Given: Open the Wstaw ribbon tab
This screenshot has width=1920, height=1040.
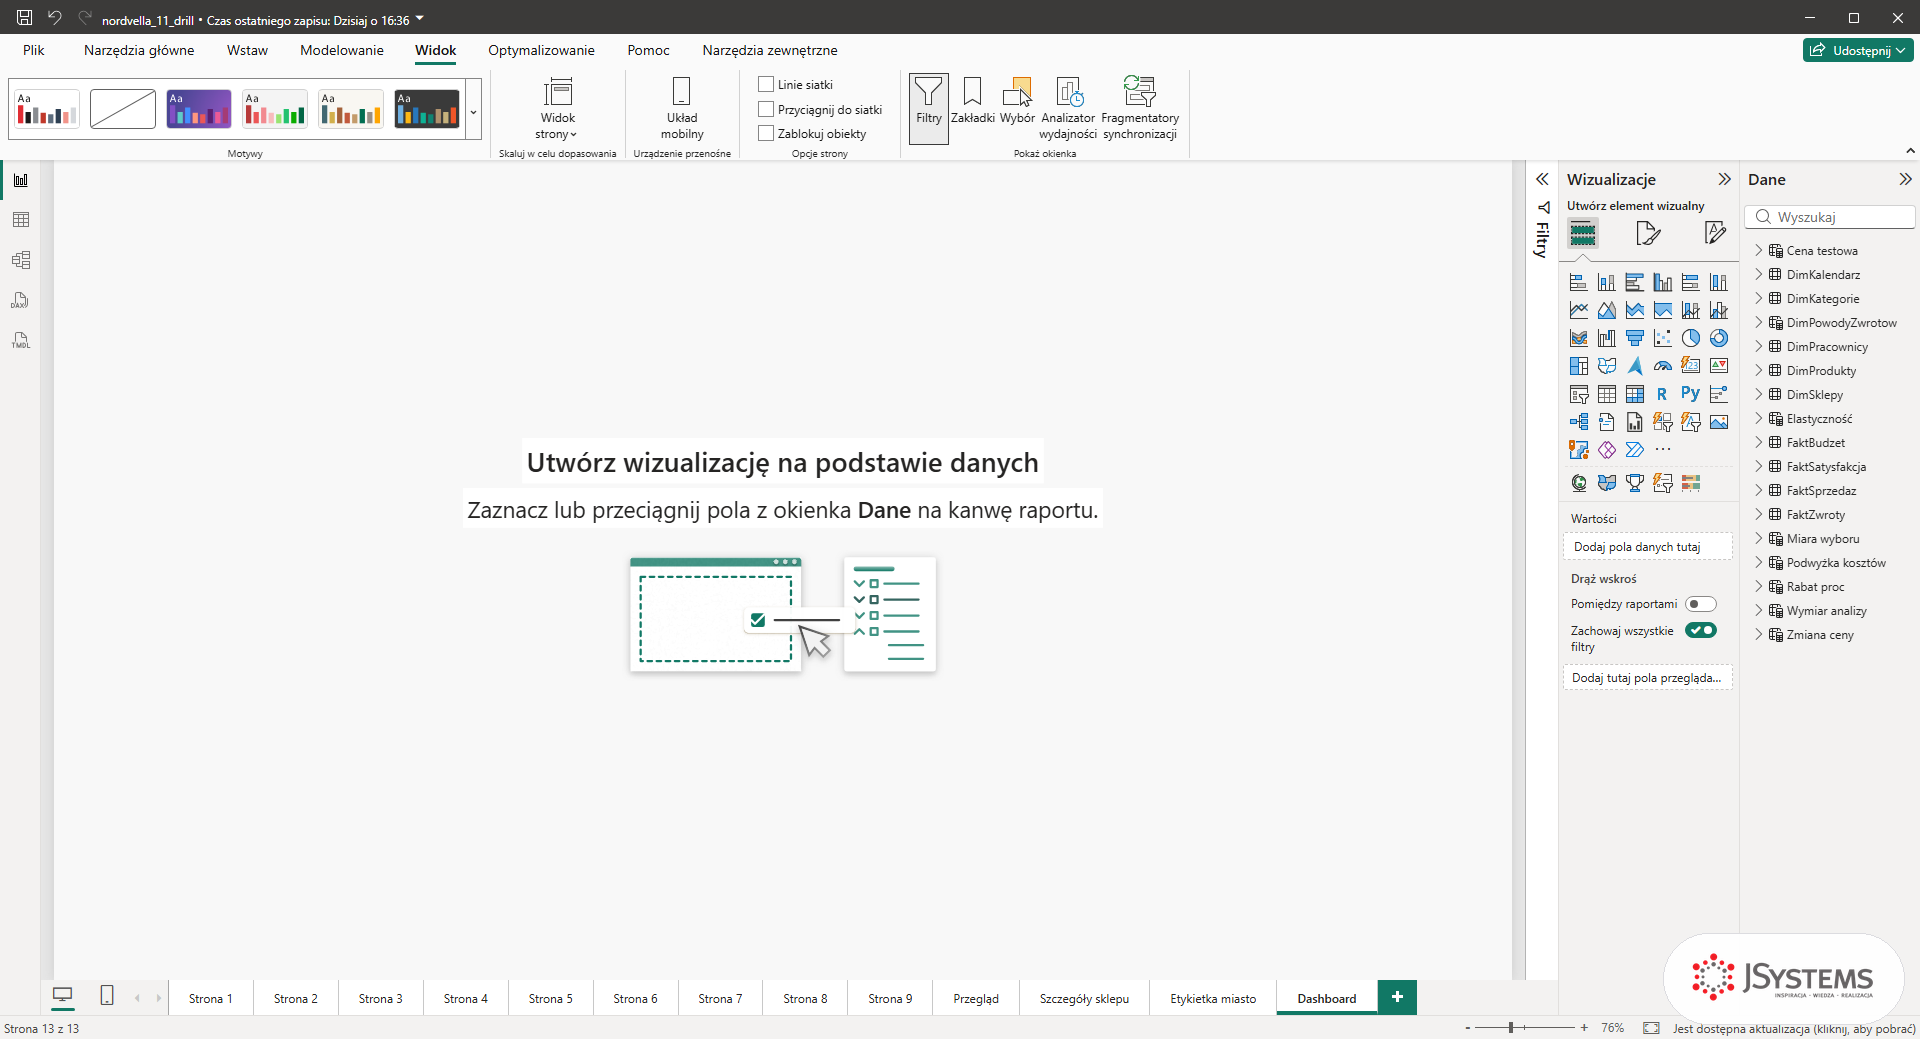Looking at the screenshot, I should [x=247, y=50].
